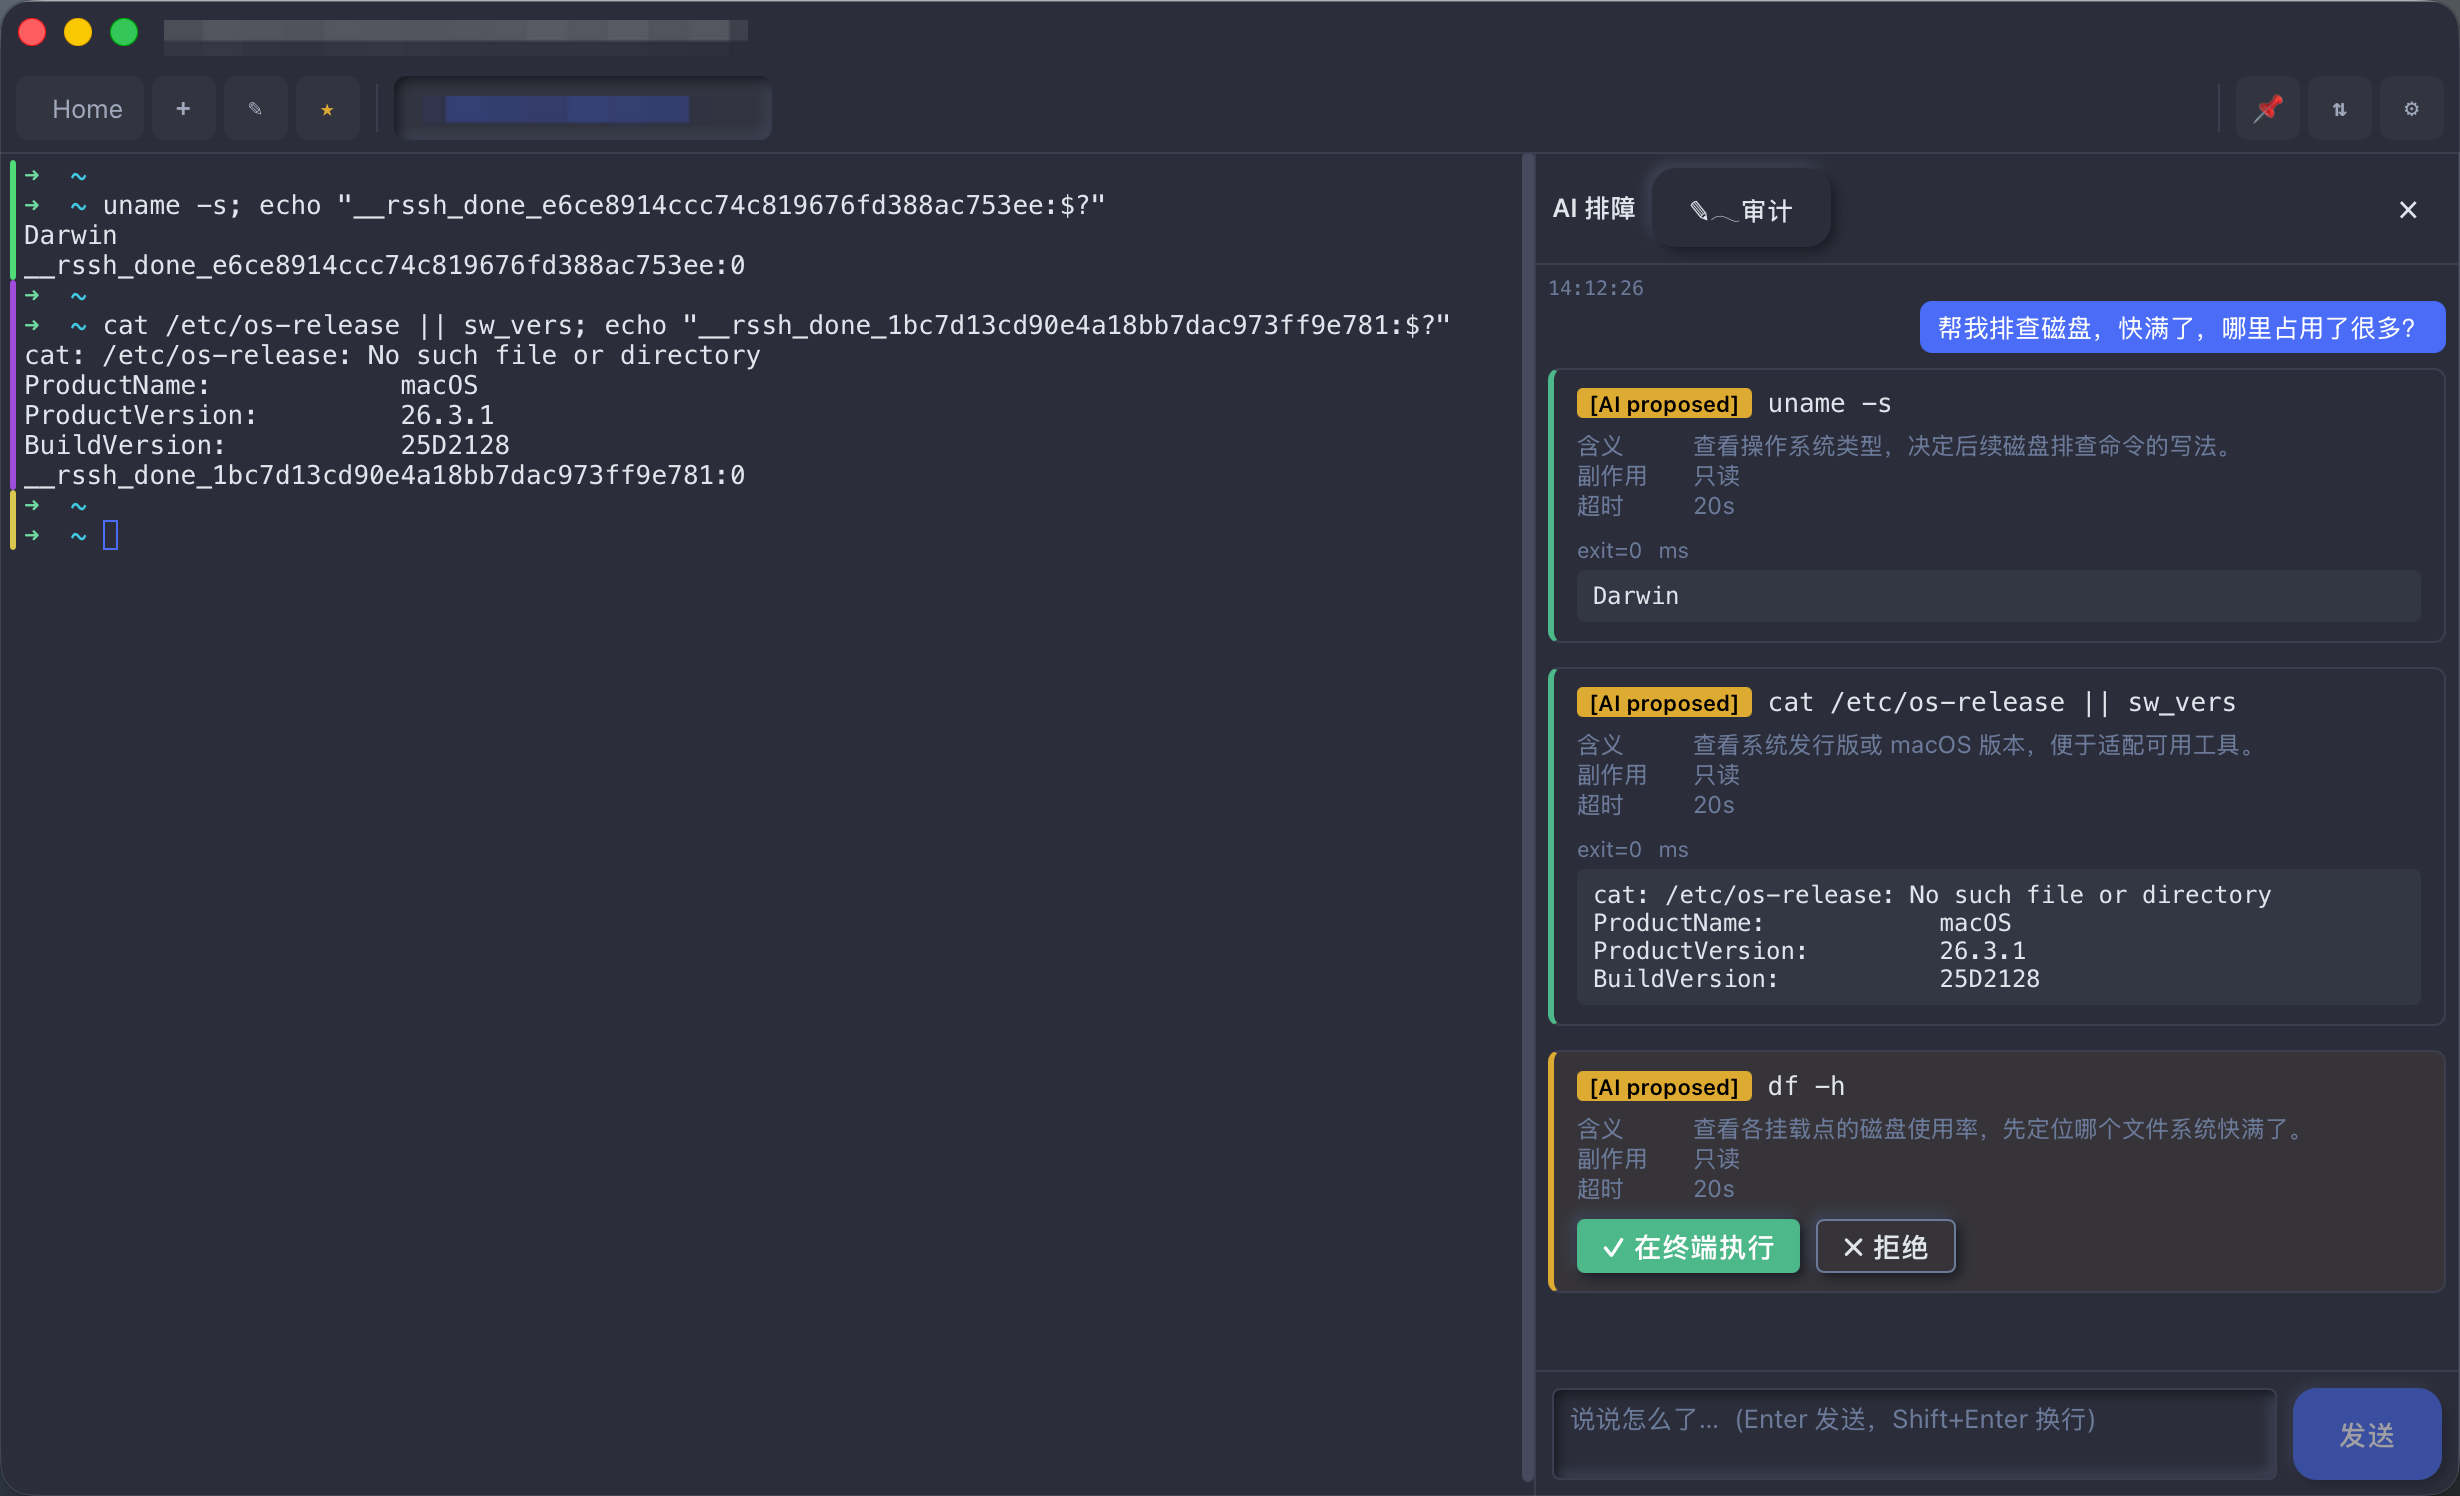Click 在终端执行 to run df -h
The height and width of the screenshot is (1496, 2460).
[1688, 1247]
